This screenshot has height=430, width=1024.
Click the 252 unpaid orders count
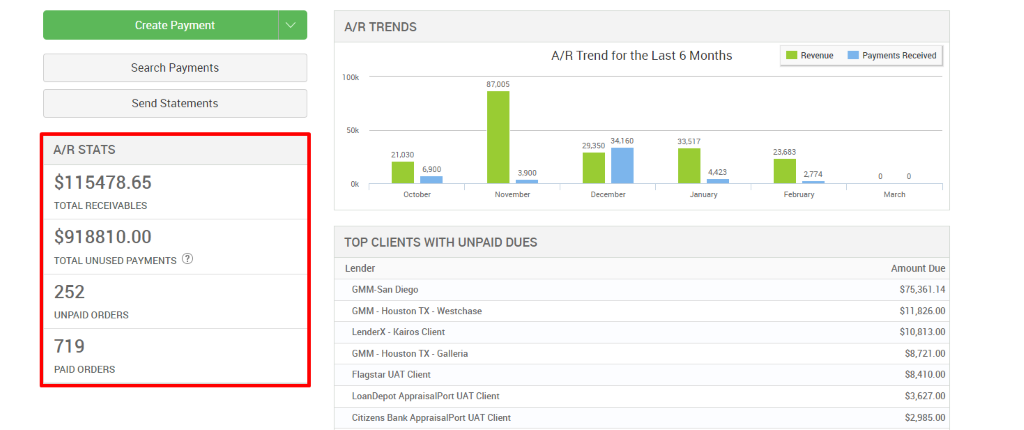pos(69,291)
